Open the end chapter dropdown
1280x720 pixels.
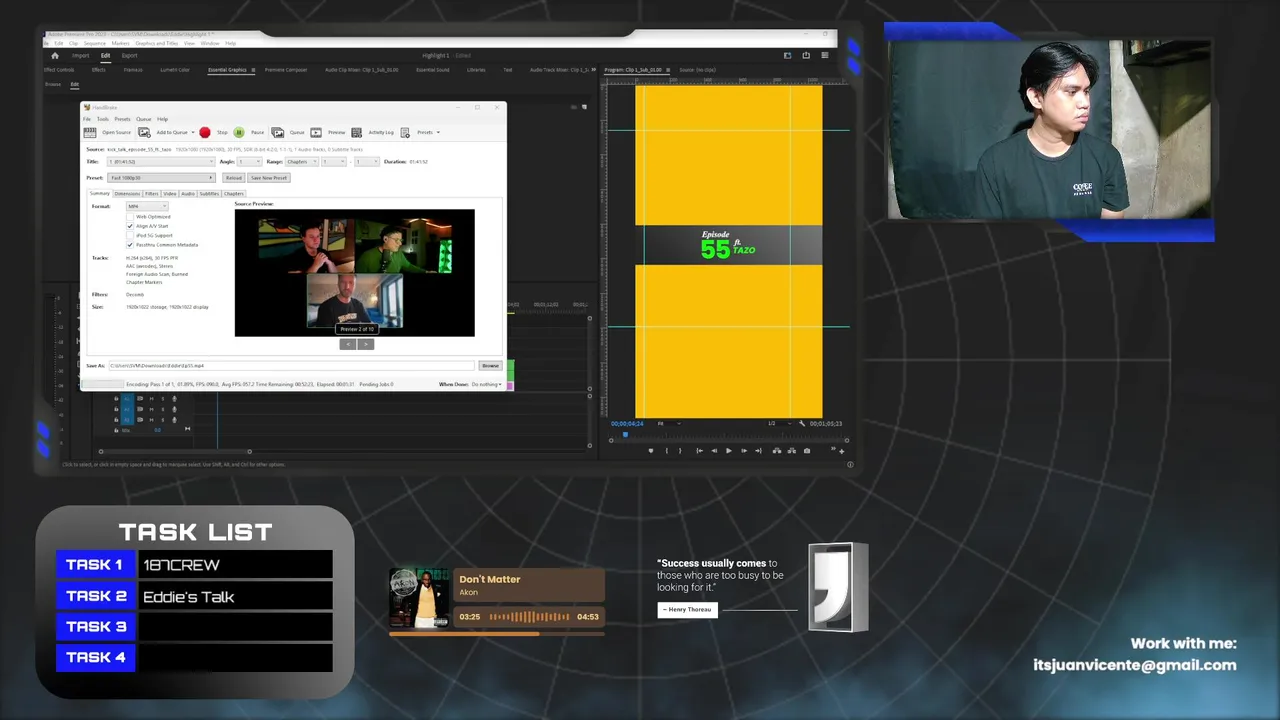point(367,162)
